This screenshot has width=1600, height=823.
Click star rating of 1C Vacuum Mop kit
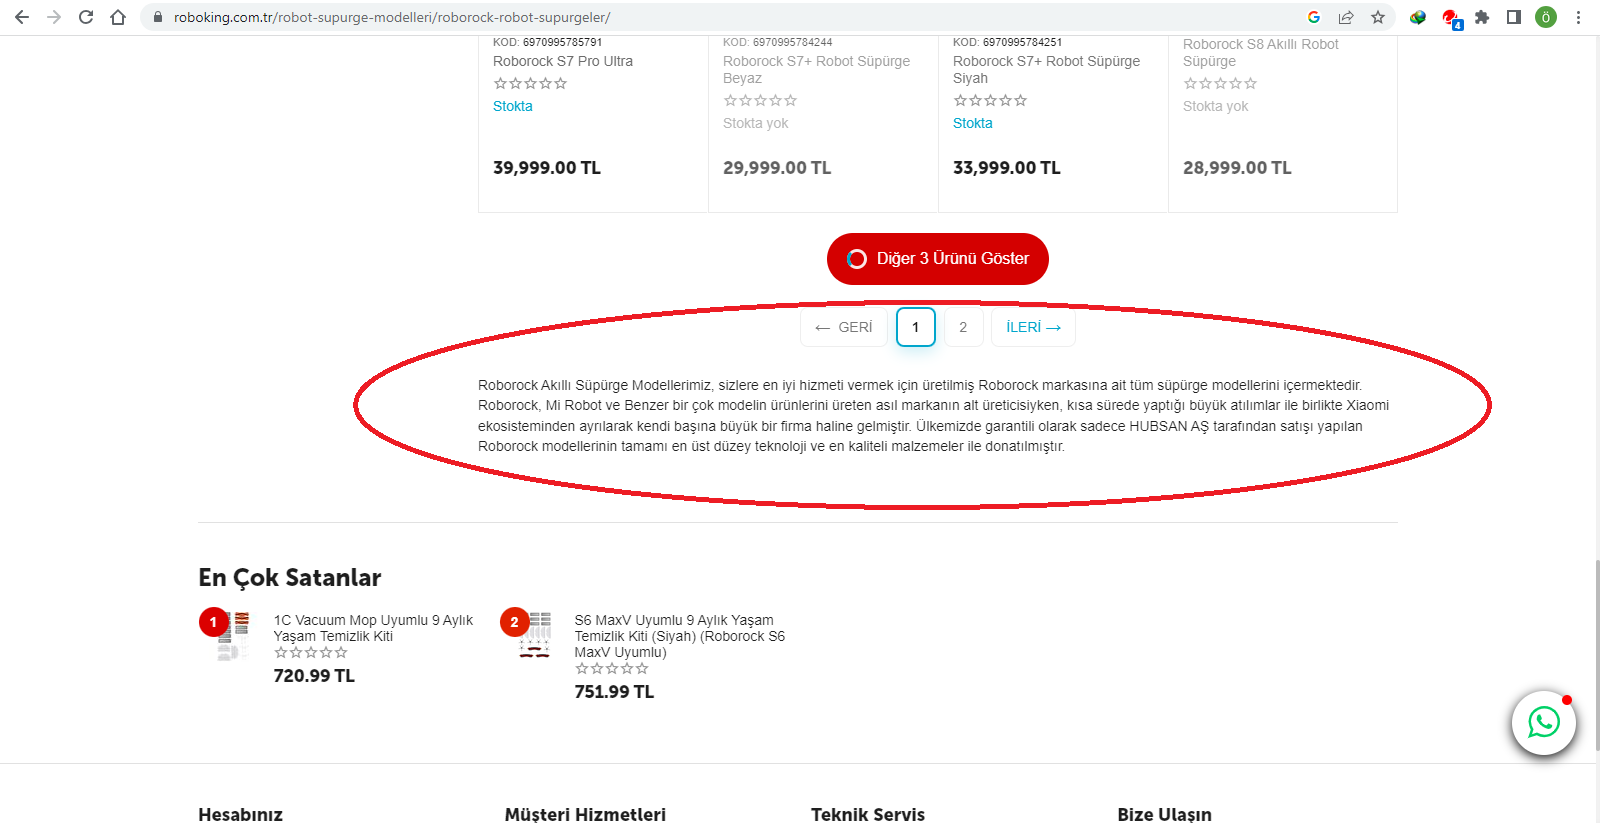point(311,653)
